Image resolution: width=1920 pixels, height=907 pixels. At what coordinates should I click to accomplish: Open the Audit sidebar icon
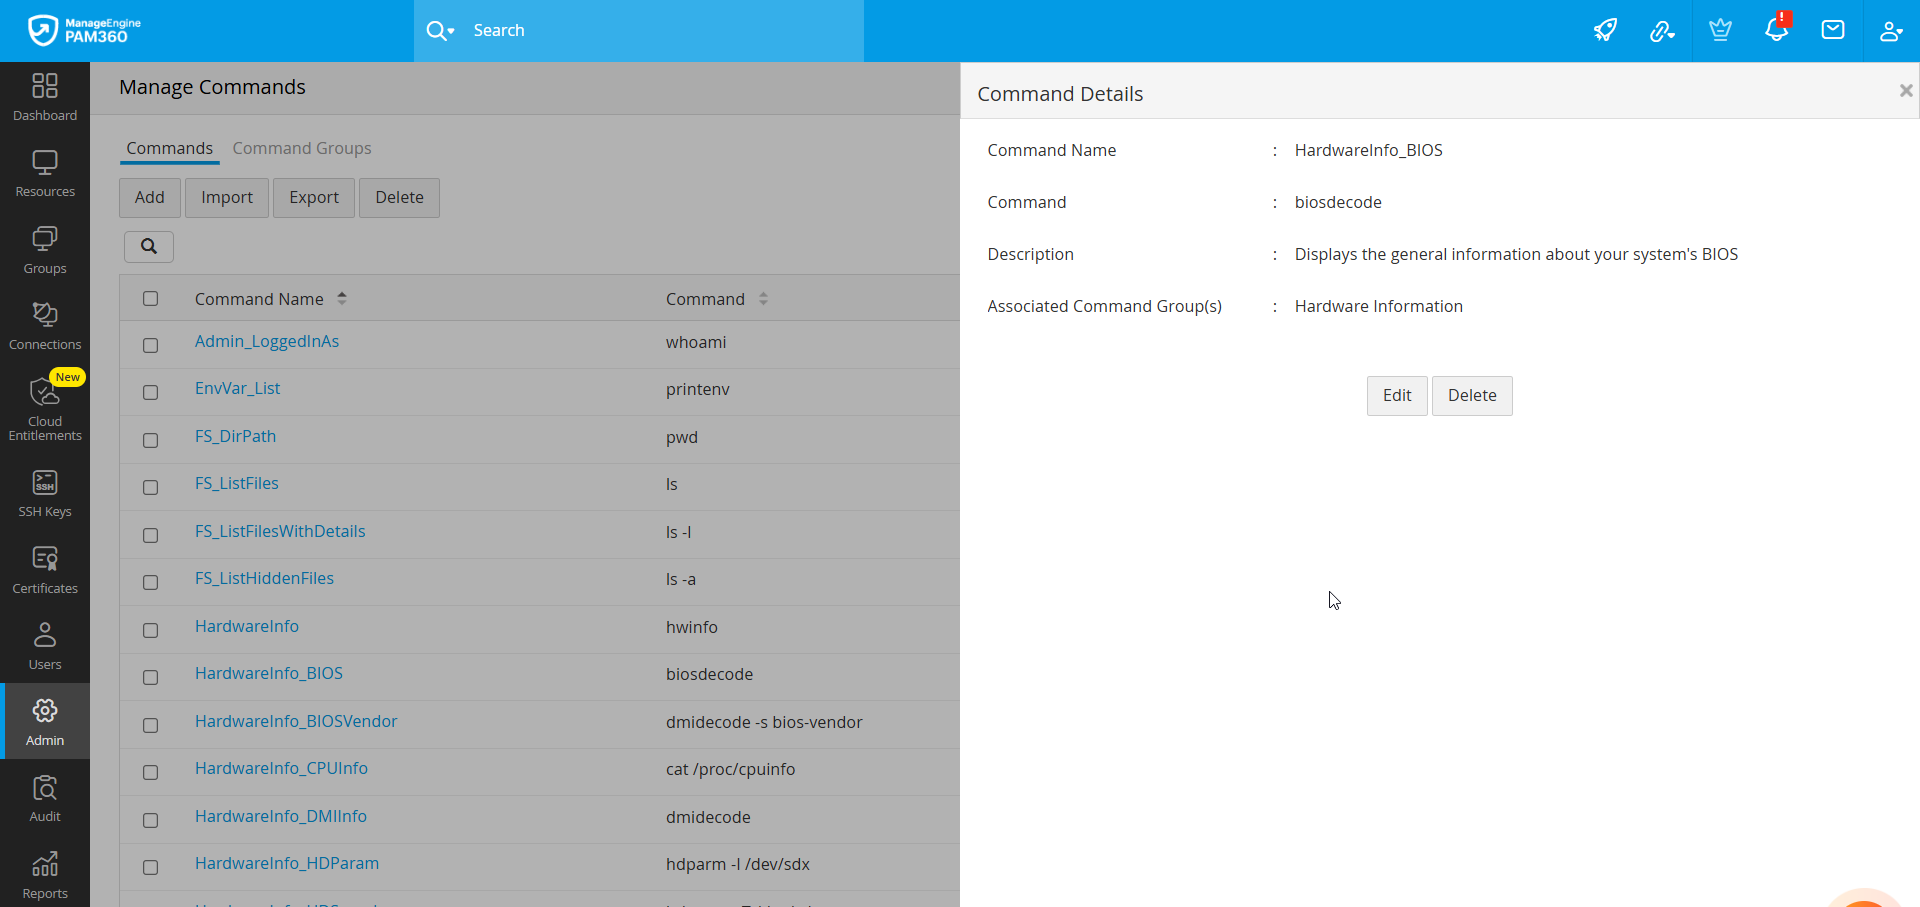(45, 798)
